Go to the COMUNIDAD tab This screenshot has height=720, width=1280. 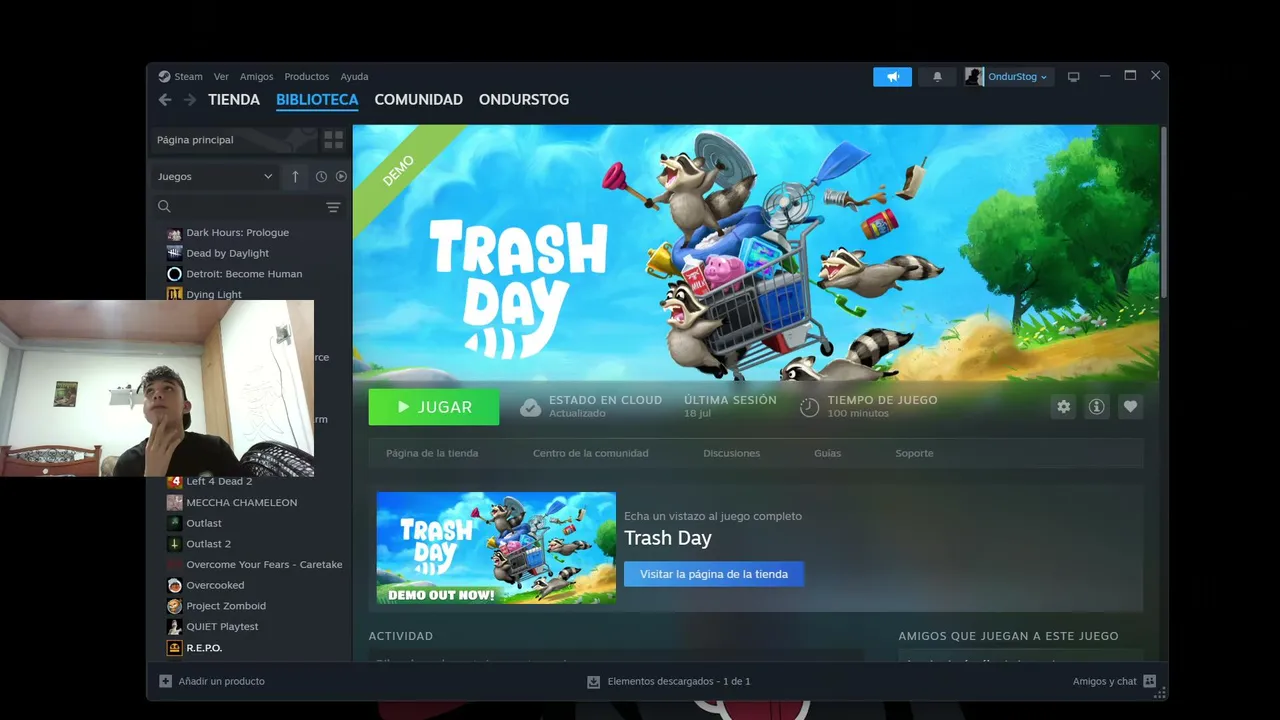[418, 100]
